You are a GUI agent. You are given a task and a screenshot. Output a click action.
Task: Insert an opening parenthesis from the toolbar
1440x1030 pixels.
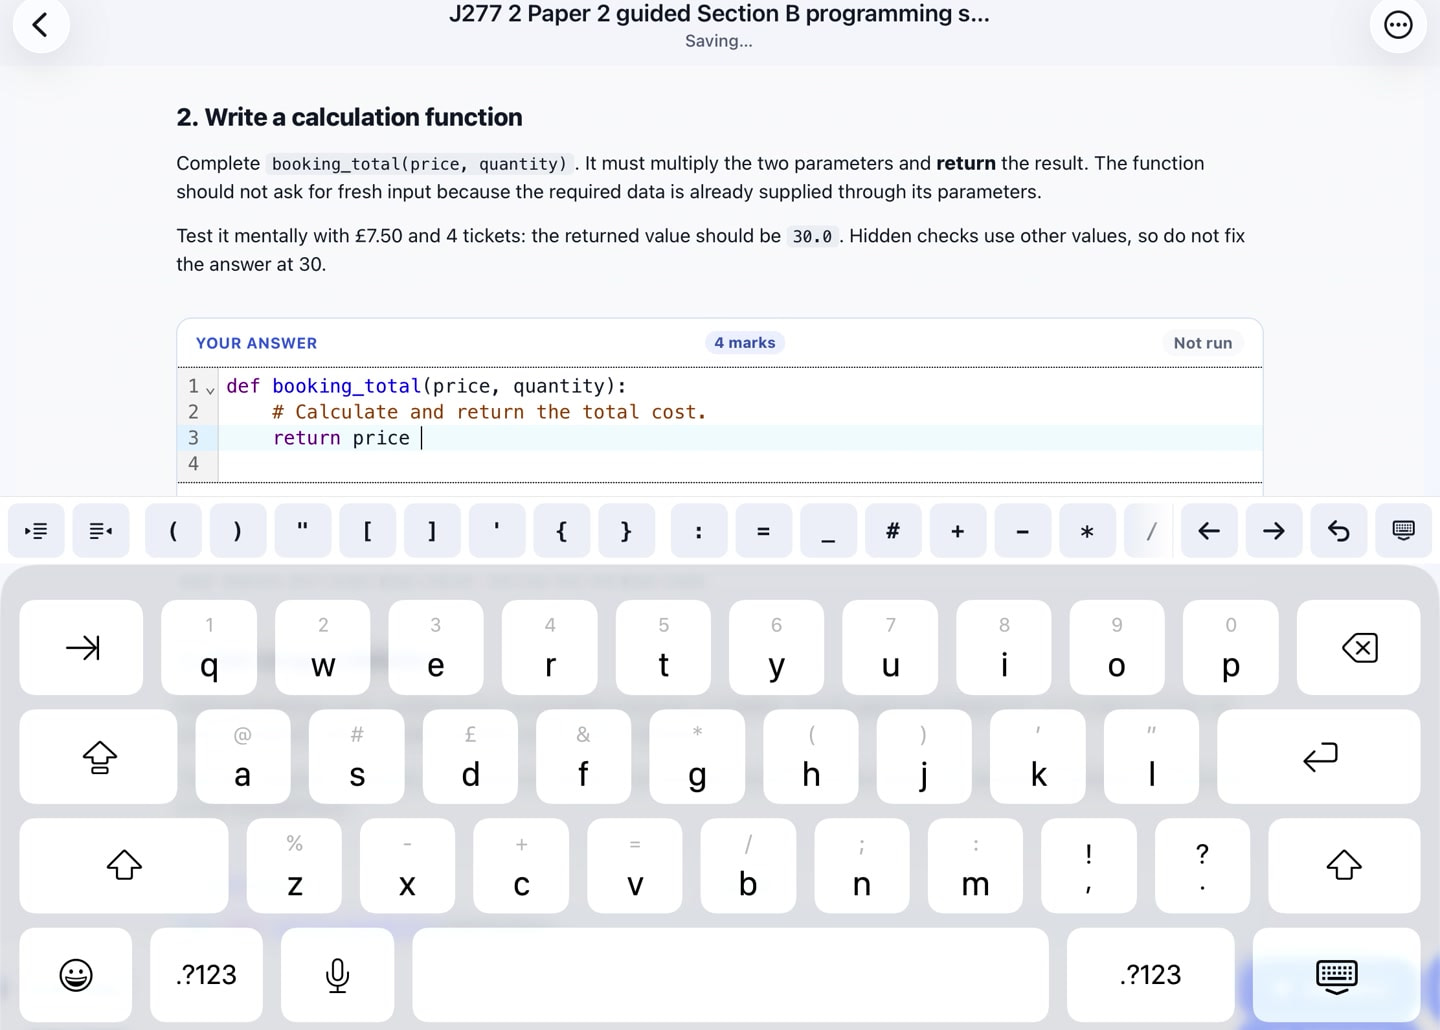173,531
